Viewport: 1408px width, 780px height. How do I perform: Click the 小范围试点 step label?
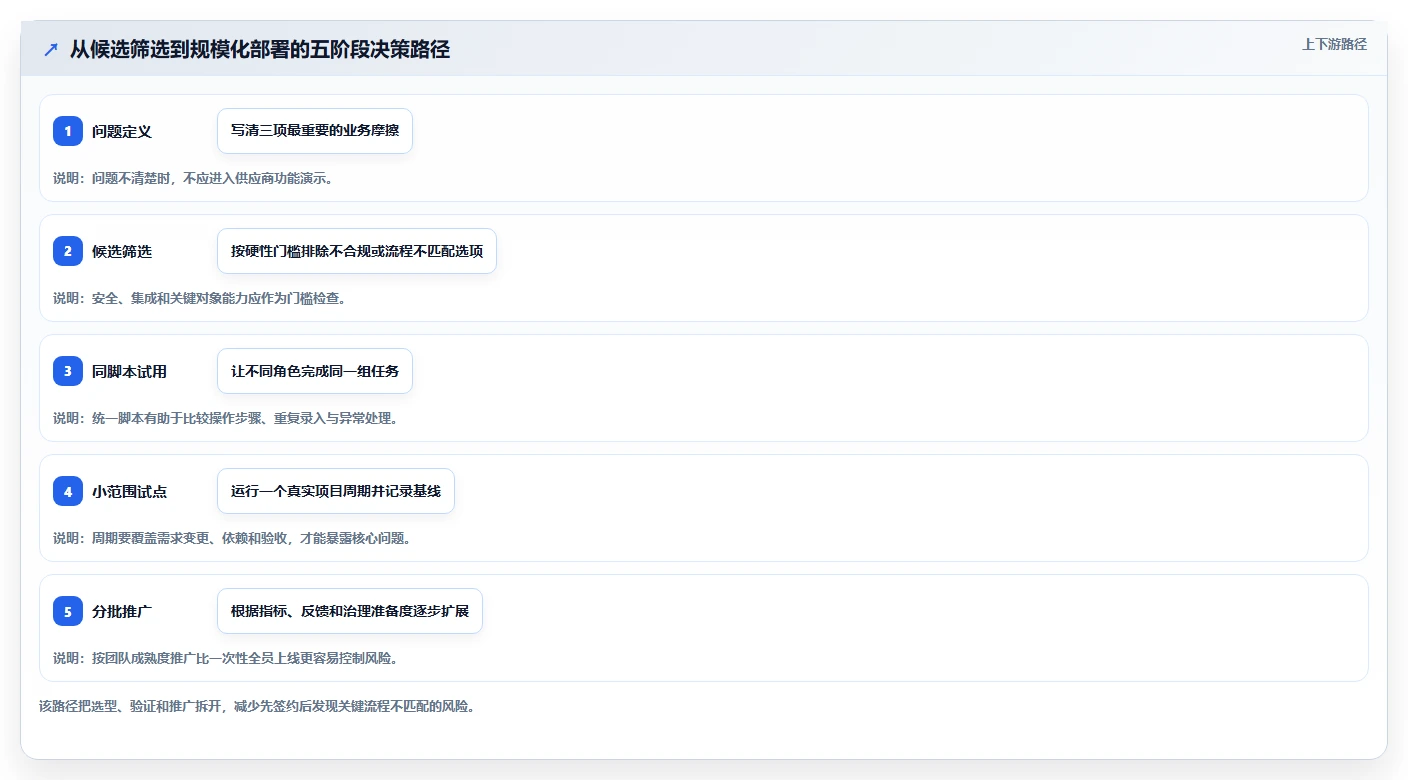(x=129, y=491)
